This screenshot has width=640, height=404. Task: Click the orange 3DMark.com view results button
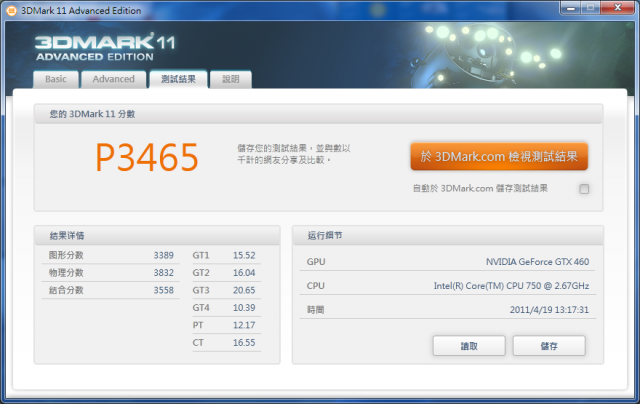[499, 156]
